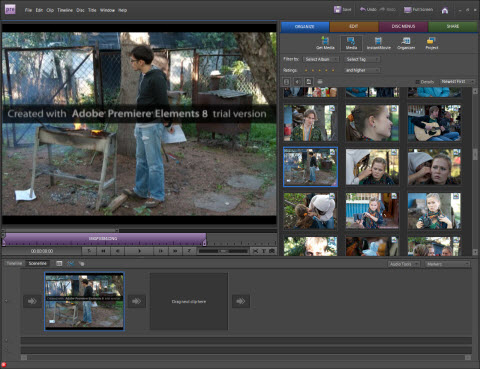The height and width of the screenshot is (369, 480).
Task: Click the fast forward button
Action: (x=175, y=251)
